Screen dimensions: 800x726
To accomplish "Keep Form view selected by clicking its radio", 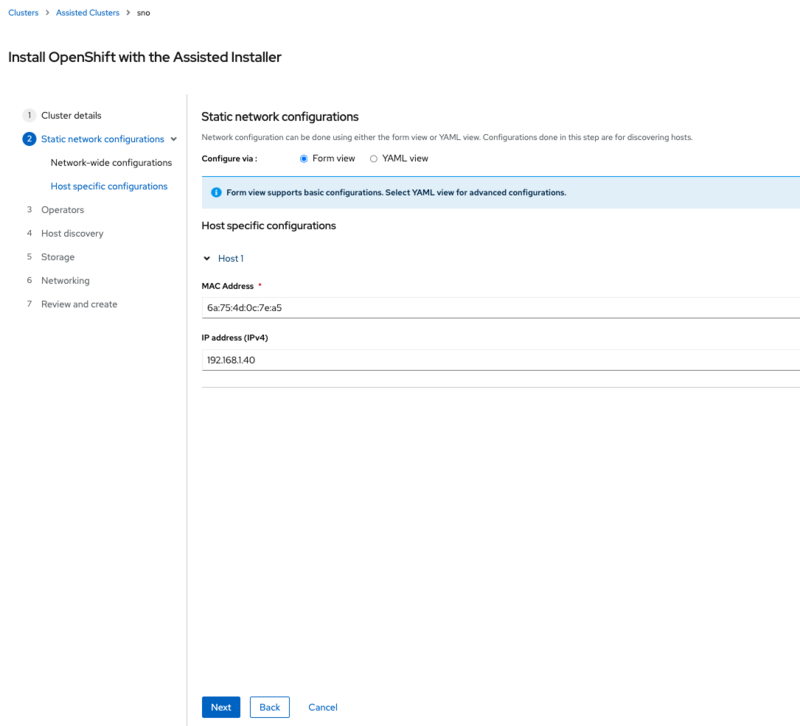I will 304,157.
